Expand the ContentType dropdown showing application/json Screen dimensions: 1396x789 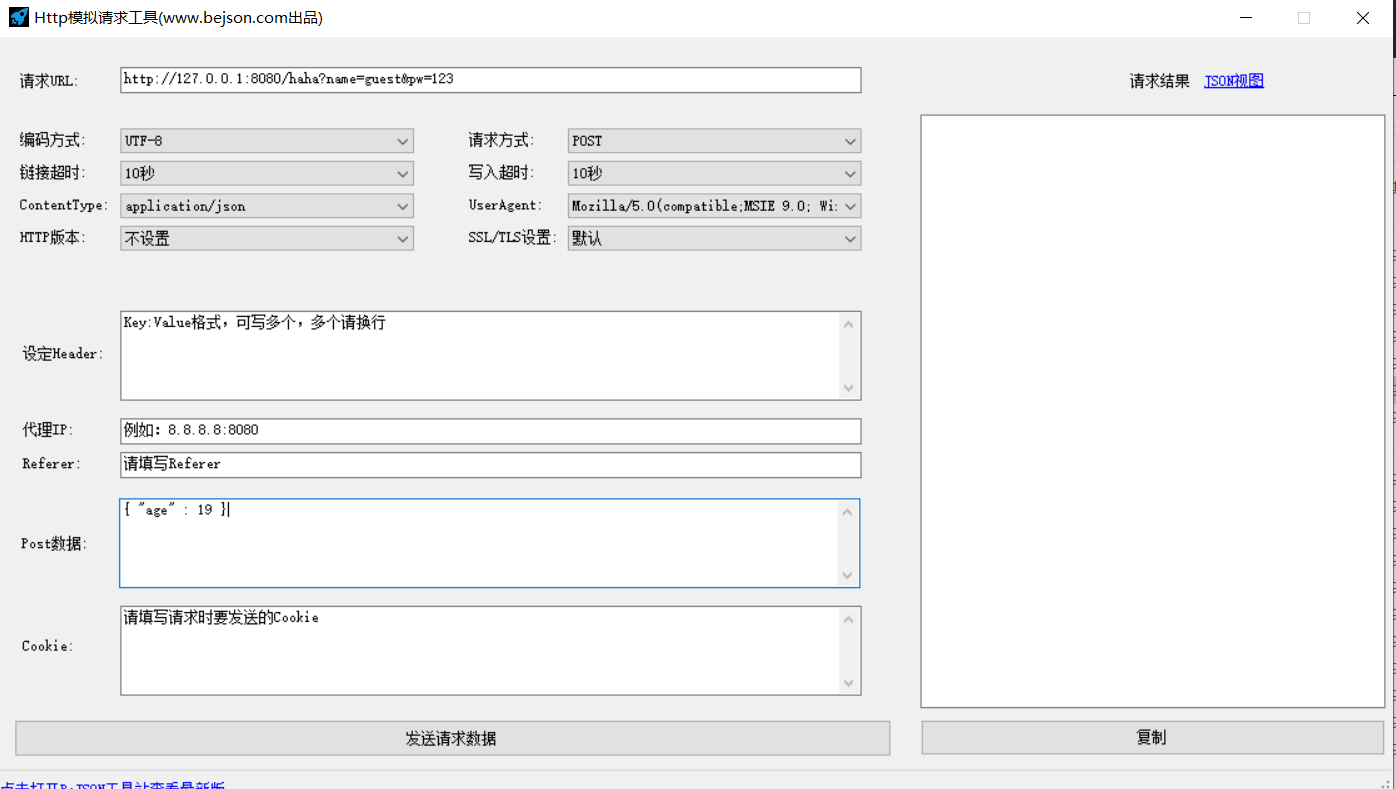coord(403,205)
